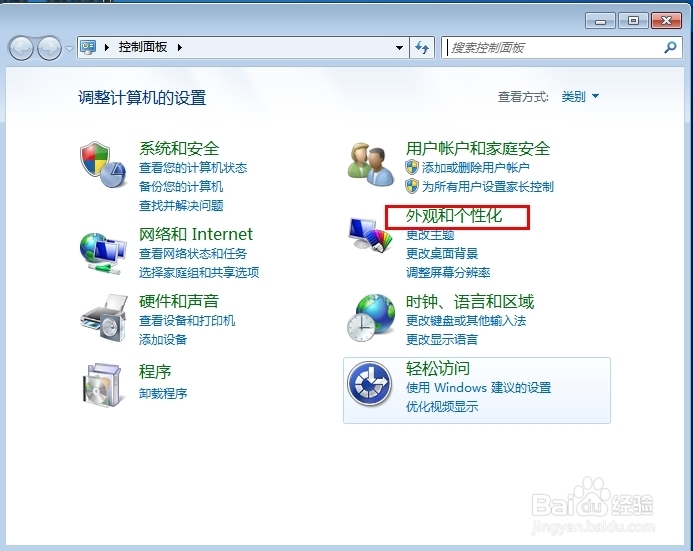693x551 pixels.
Task: Open 程序 category heading
Action: (x=155, y=372)
